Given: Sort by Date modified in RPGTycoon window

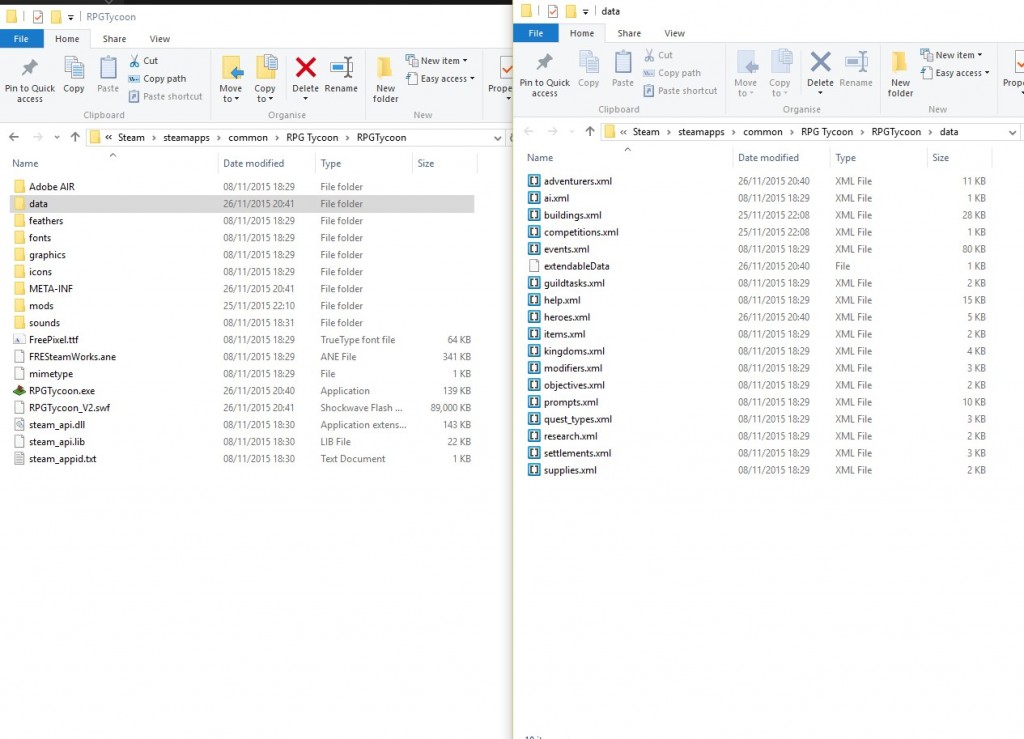Looking at the screenshot, I should 253,163.
